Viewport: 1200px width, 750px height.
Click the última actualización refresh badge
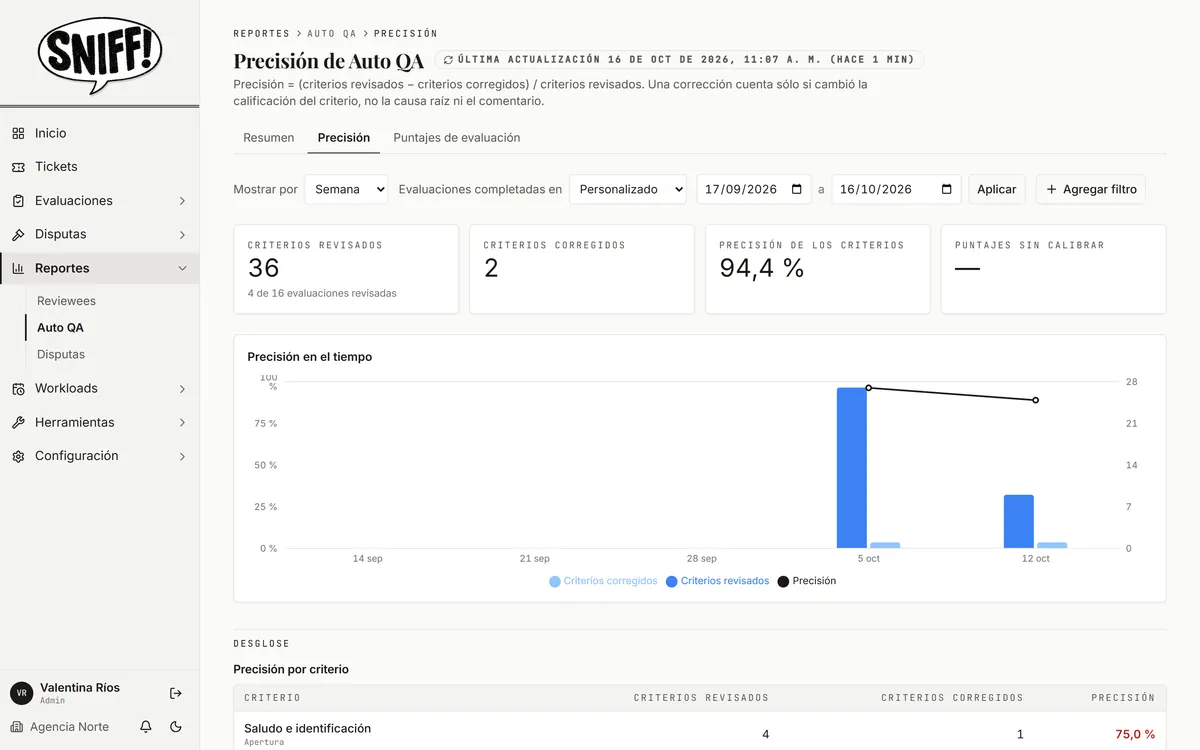[679, 60]
